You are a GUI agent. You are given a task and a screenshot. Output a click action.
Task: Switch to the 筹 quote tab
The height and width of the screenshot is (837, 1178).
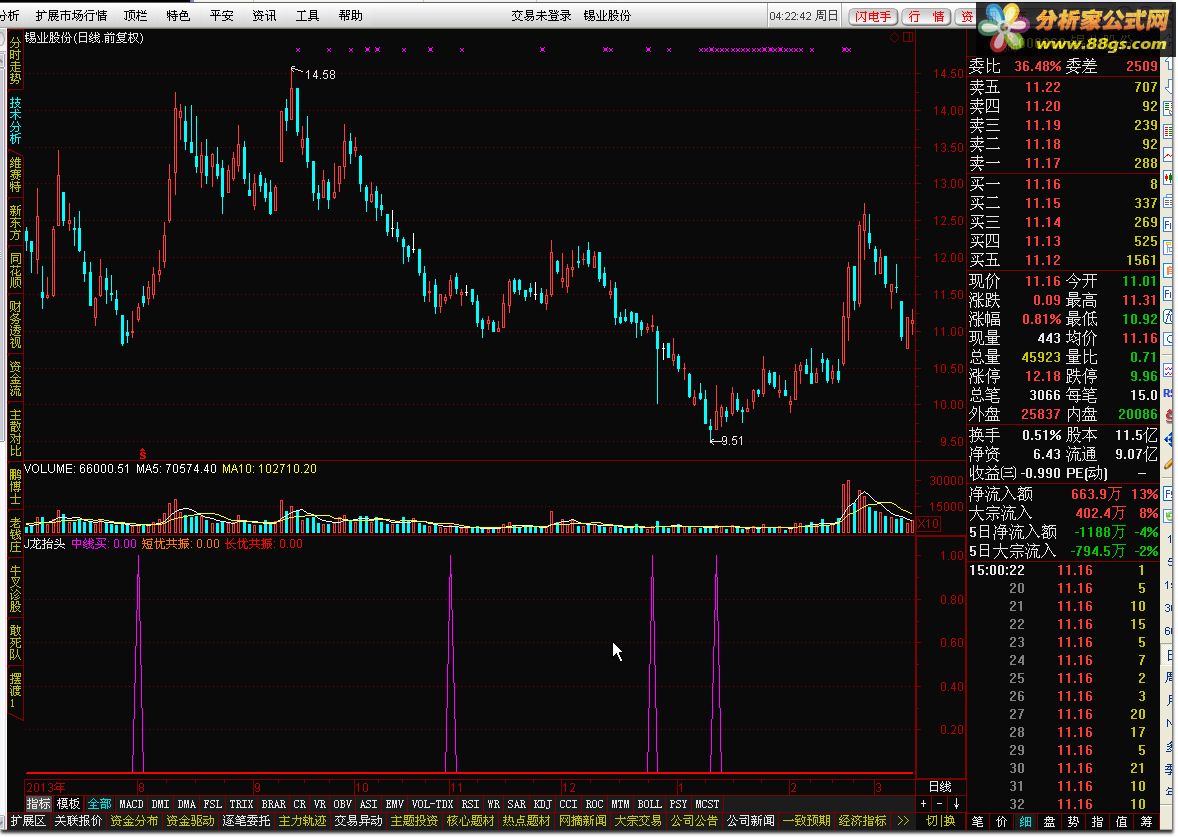[x=1146, y=822]
